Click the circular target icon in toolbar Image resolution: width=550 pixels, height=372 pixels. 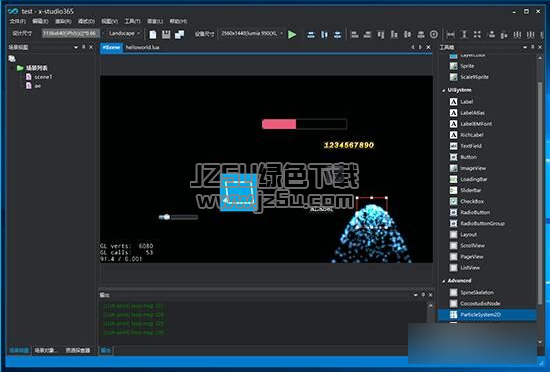(x=434, y=34)
